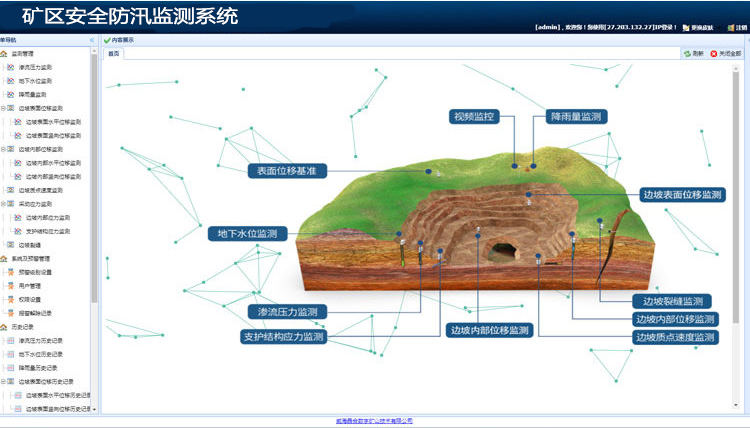Collapse the 边坡内部位移监测 tree node

(4, 149)
